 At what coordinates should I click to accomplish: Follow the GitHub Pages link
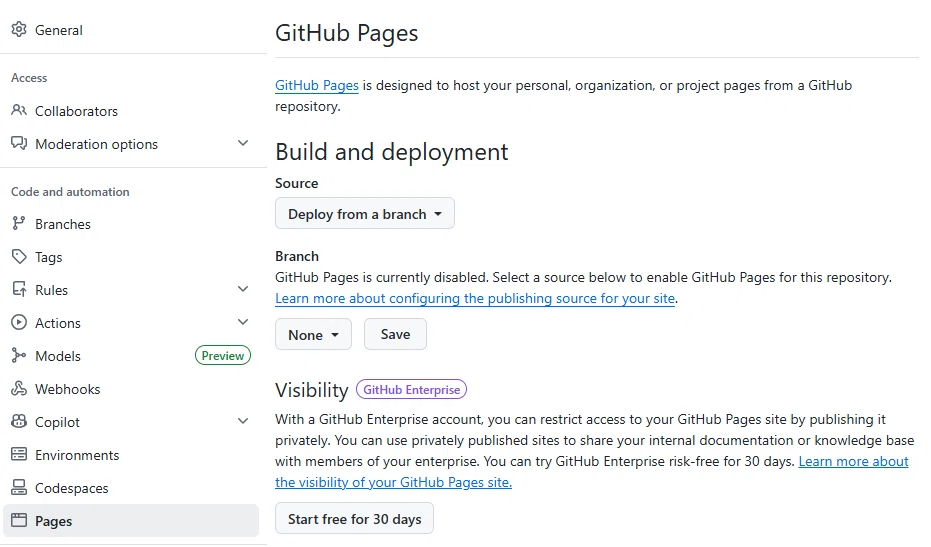tap(316, 86)
